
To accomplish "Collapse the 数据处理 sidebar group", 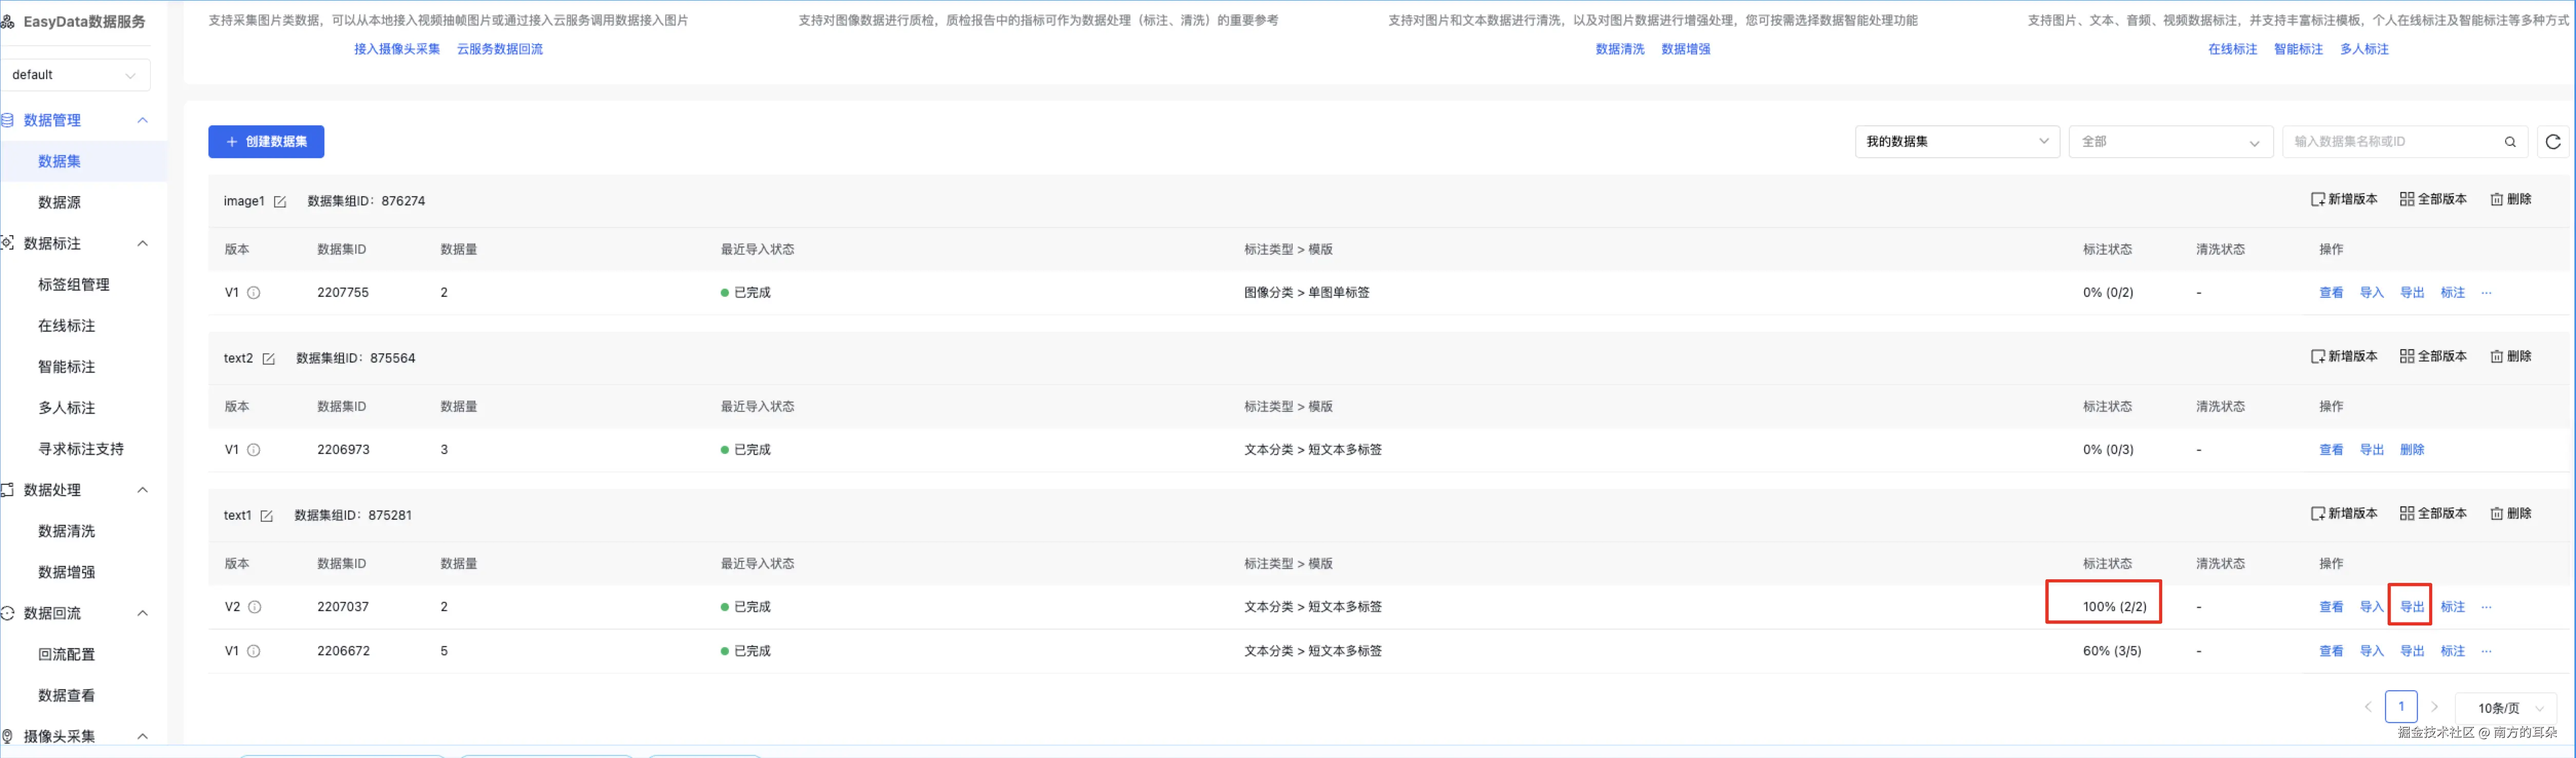I will tap(142, 490).
